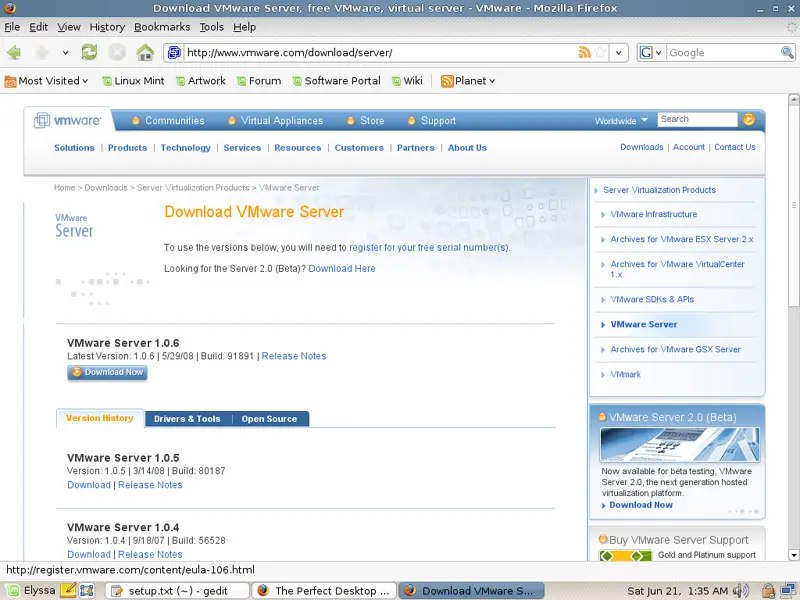The width and height of the screenshot is (800, 600).
Task: Click the show desktop icon in taskbar
Action: pyautogui.click(x=87, y=591)
